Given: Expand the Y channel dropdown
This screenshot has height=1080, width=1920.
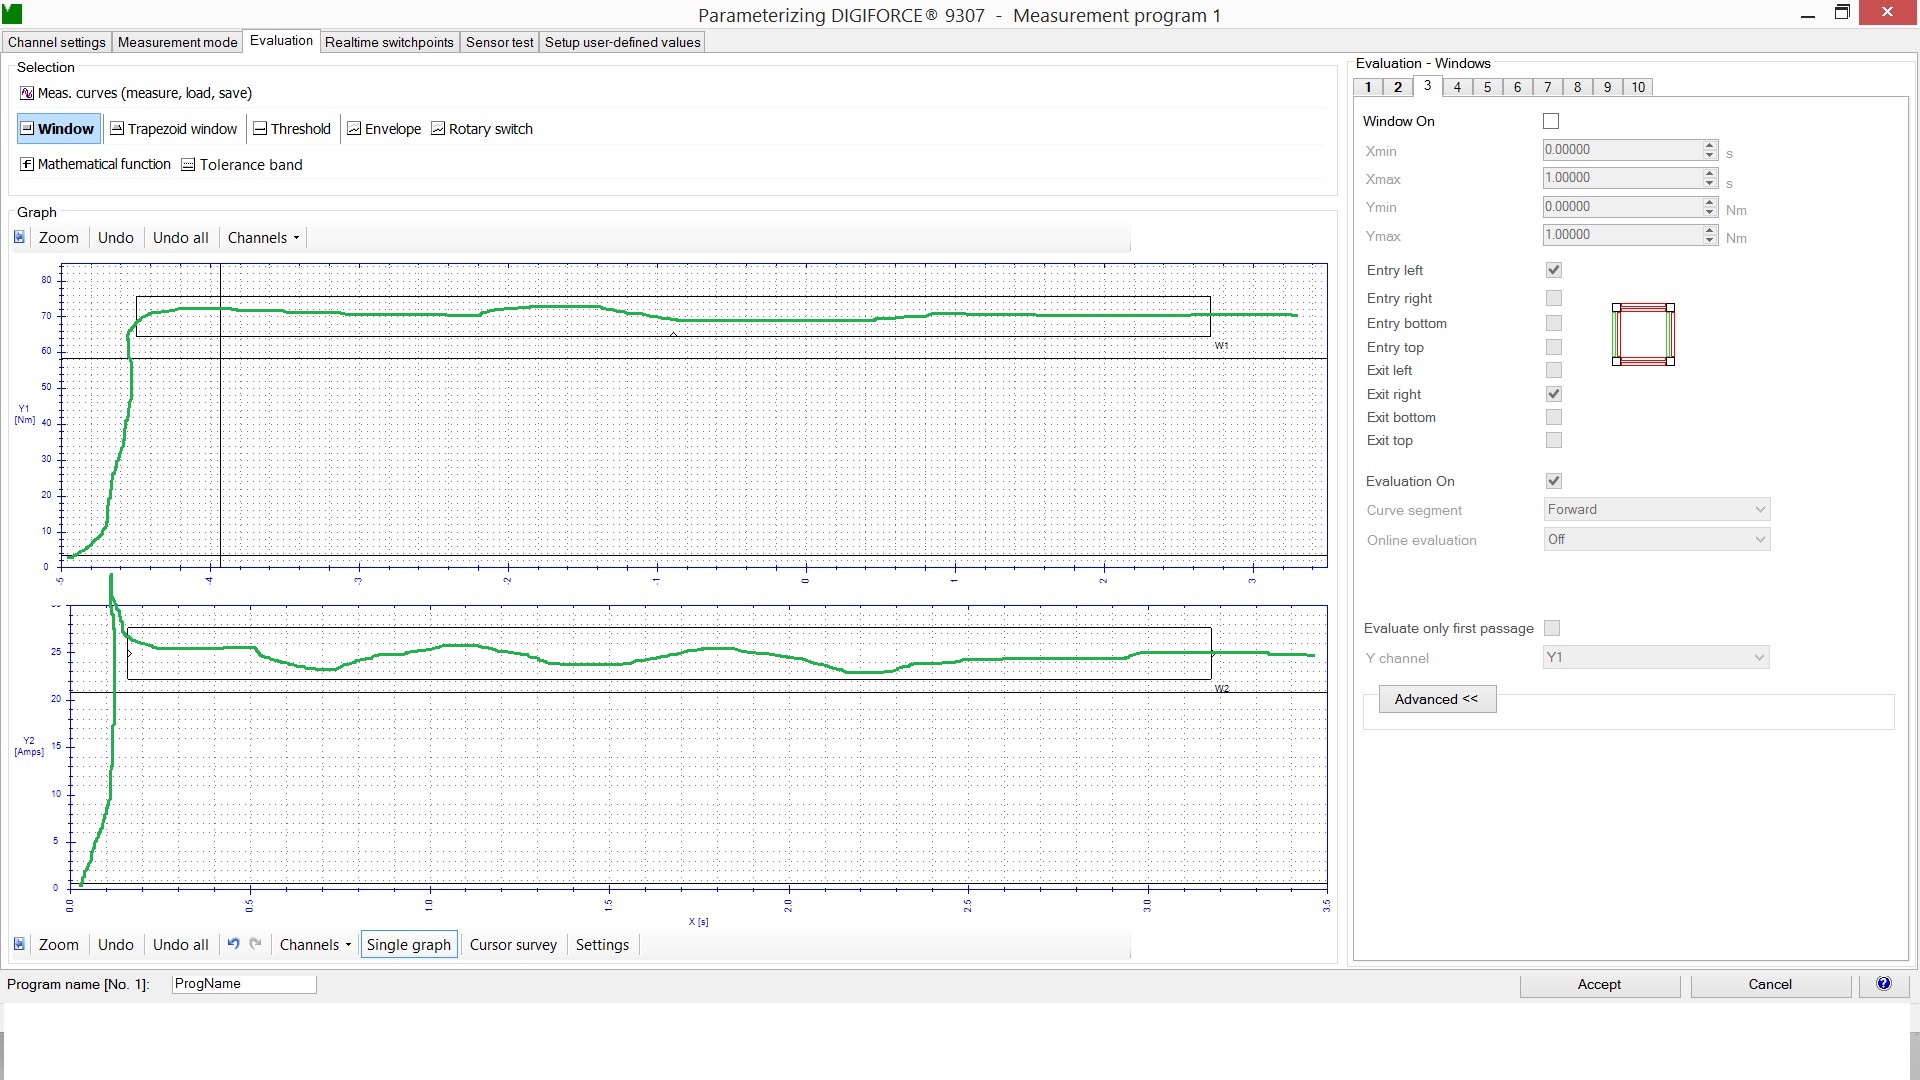Looking at the screenshot, I should coord(1656,658).
